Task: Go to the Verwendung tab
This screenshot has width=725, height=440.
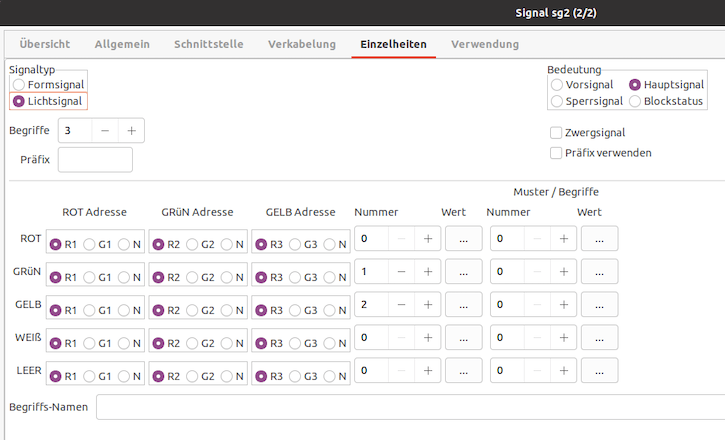Action: [x=484, y=44]
